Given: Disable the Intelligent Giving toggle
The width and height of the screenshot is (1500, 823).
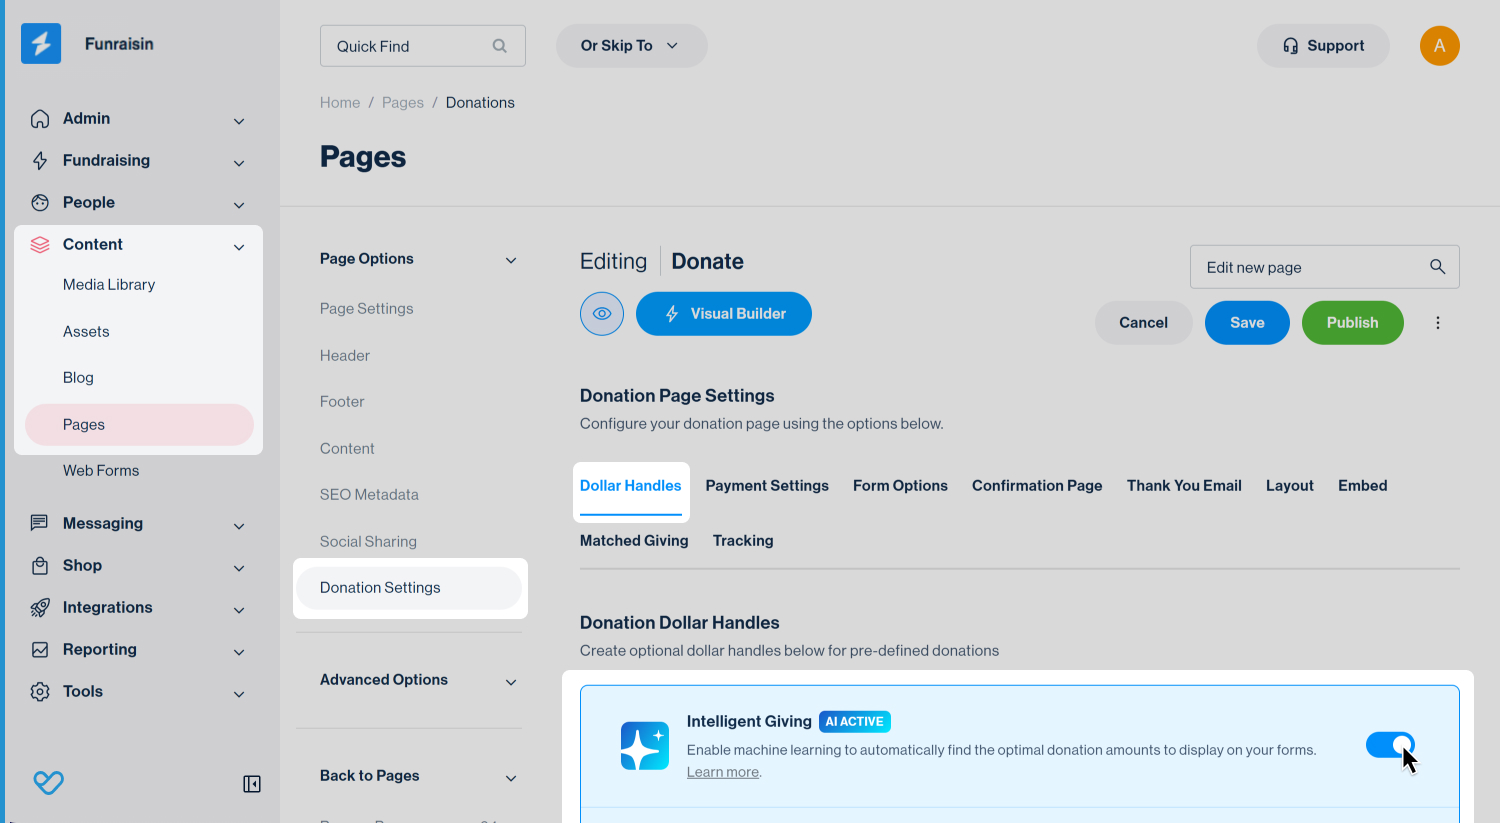Looking at the screenshot, I should click(1390, 745).
